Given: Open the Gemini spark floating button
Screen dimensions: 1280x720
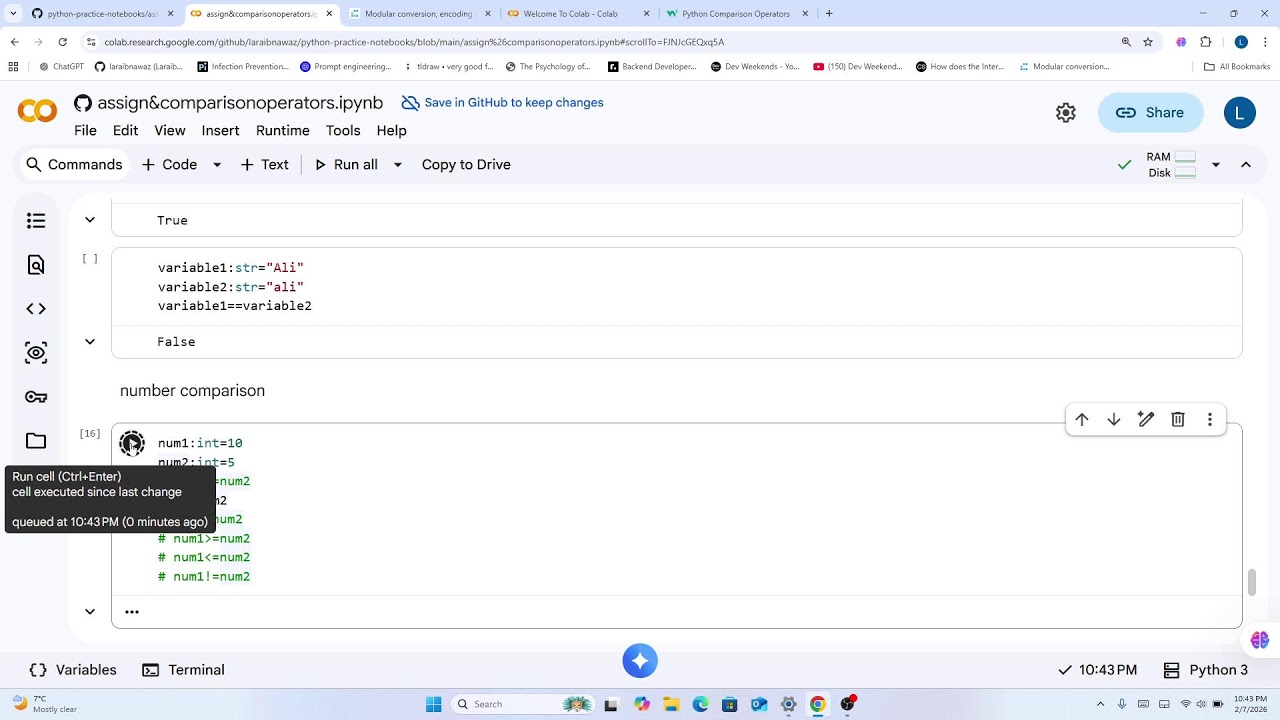Looking at the screenshot, I should coord(640,661).
